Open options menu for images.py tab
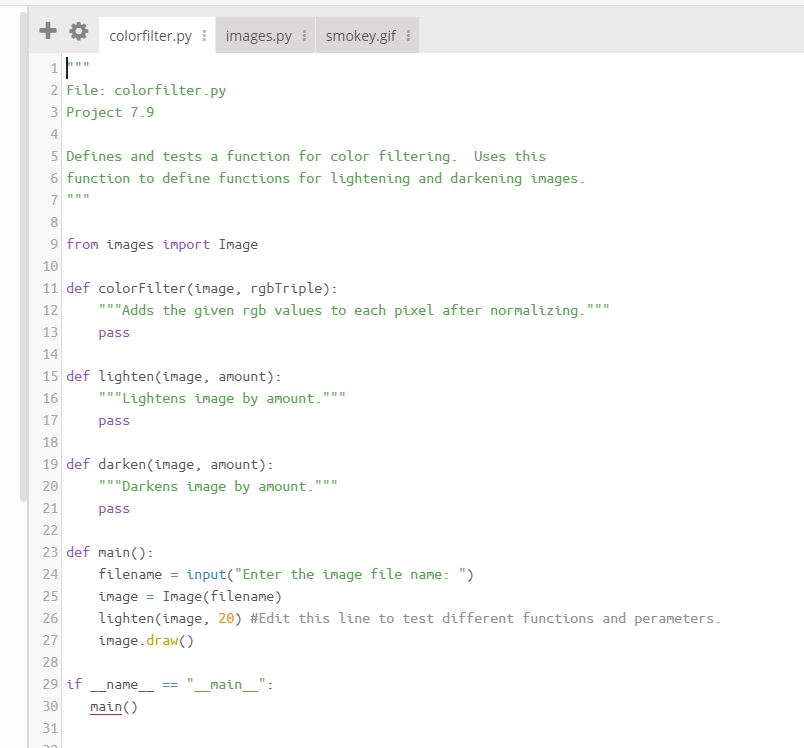The width and height of the screenshot is (804, 748). point(304,35)
